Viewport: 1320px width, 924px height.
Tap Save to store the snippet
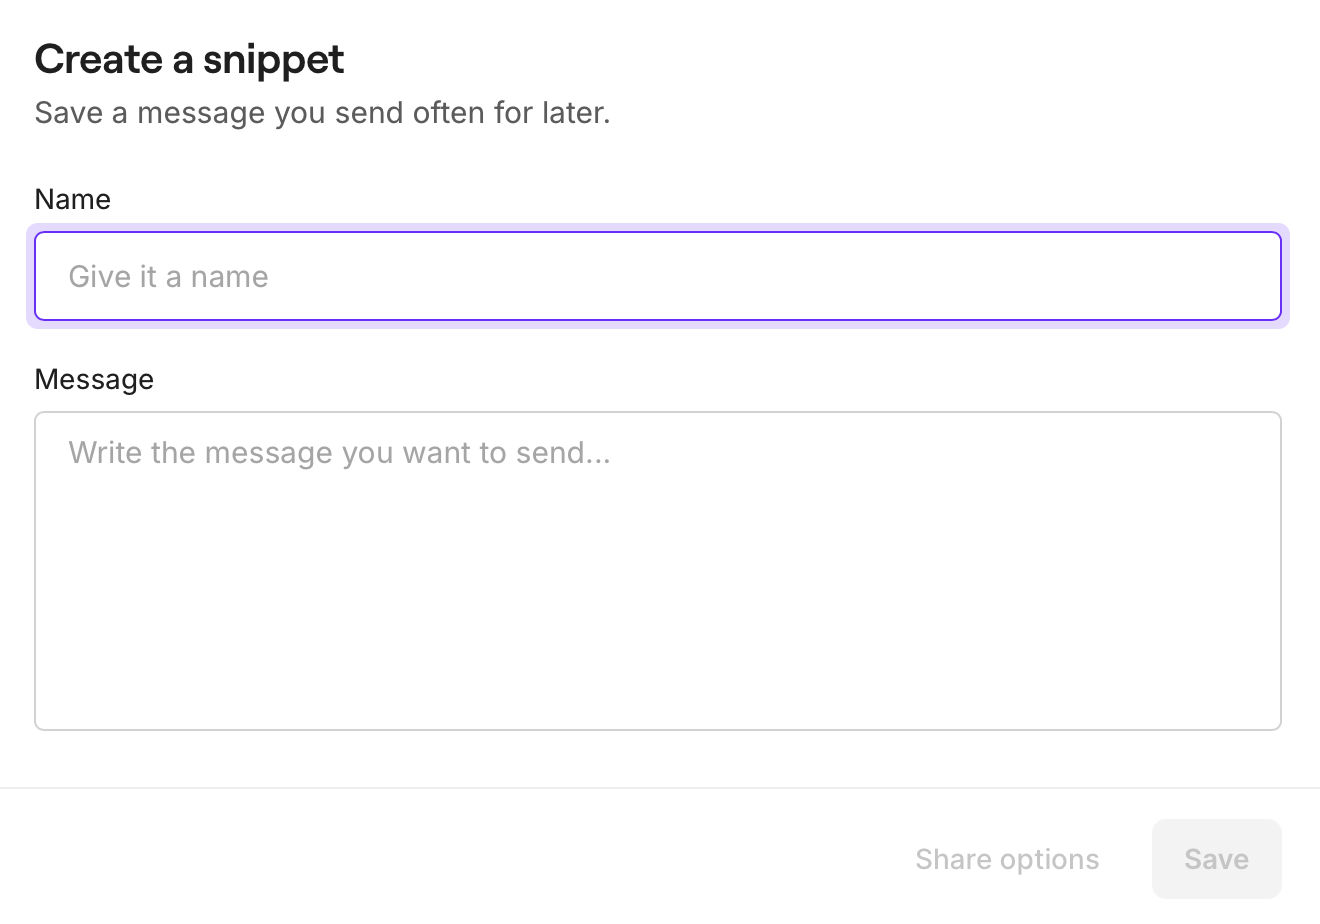[1216, 859]
